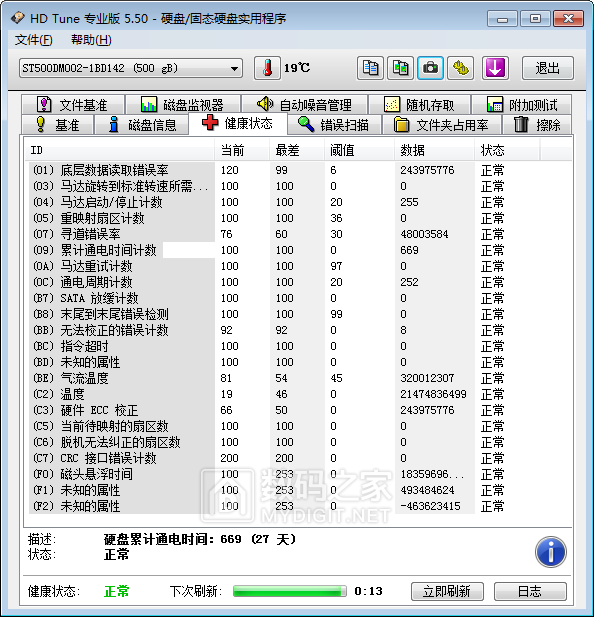Image resolution: width=594 pixels, height=617 pixels.
Task: Click data value 48003584 in seek error row
Action: click(424, 234)
